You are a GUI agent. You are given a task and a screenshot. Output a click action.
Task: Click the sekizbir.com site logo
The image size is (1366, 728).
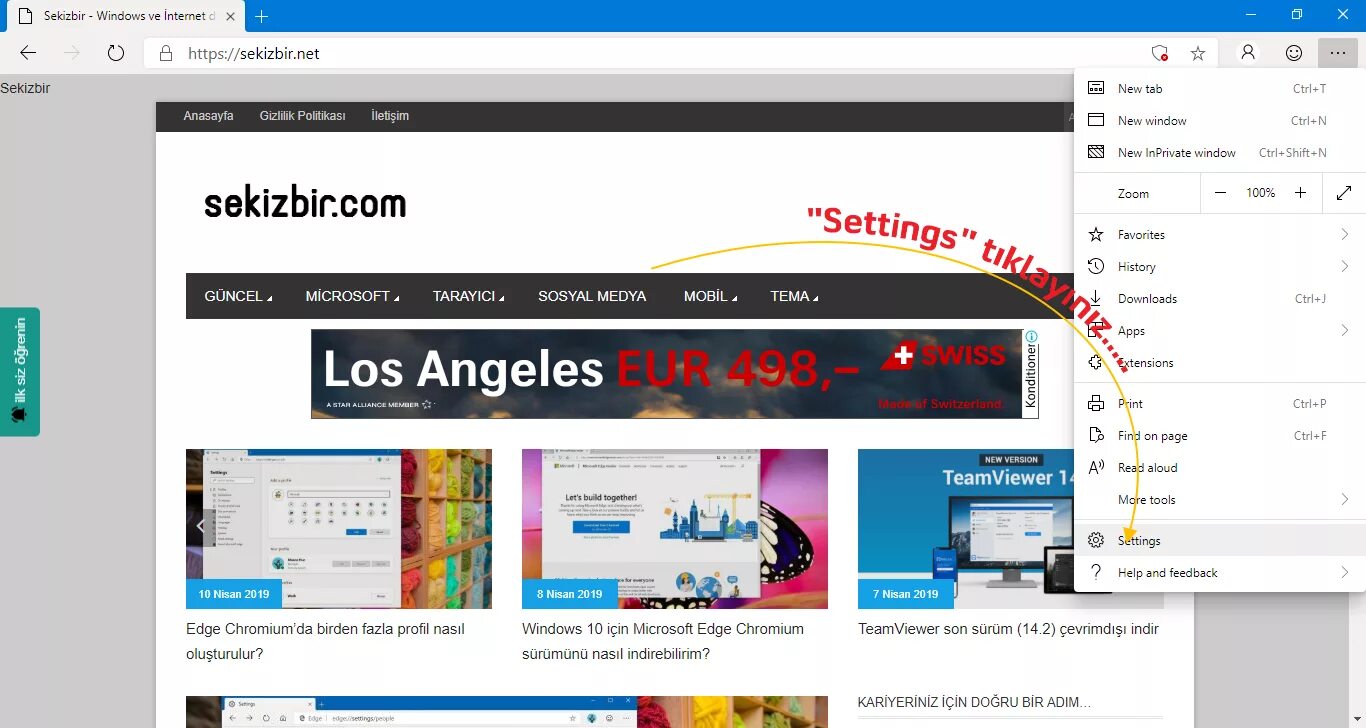point(305,204)
